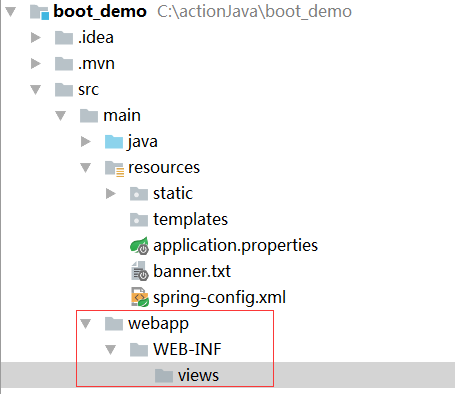
Task: Click the boot_demo project module icon
Action: tap(39, 12)
